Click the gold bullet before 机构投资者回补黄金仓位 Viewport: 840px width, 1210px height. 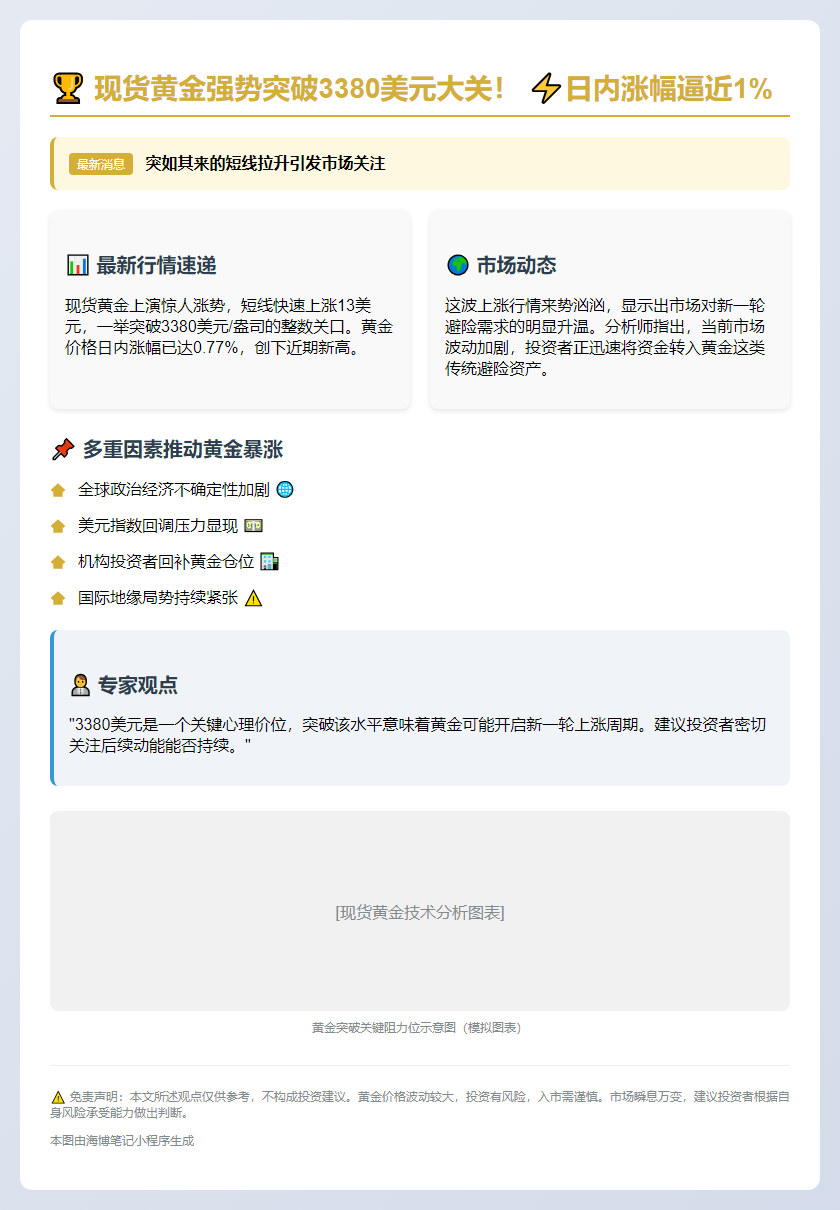[x=58, y=562]
